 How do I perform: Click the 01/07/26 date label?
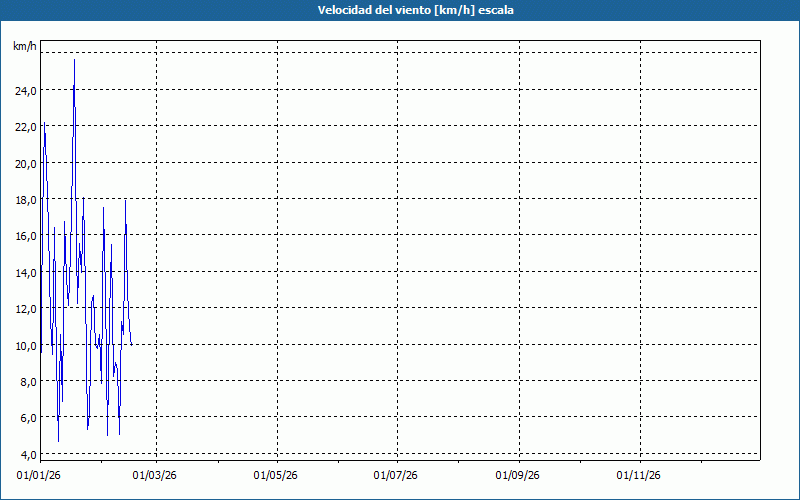[395, 476]
